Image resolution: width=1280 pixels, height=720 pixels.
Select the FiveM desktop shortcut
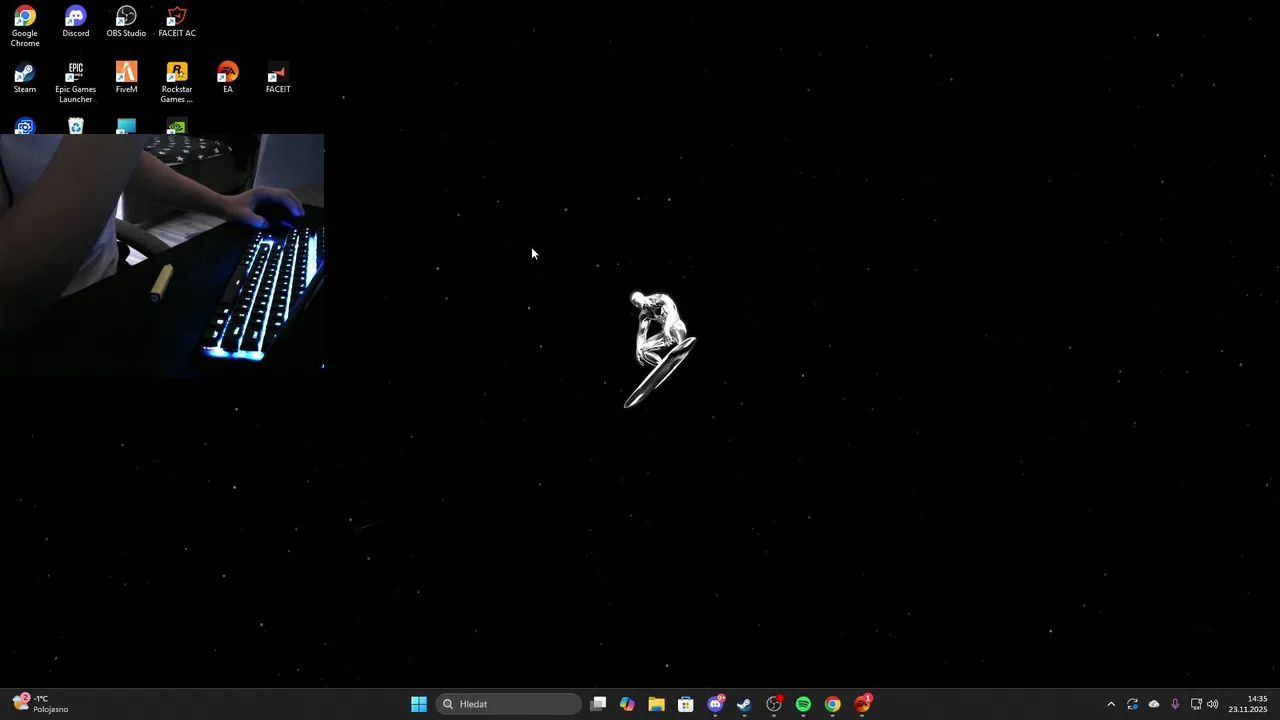126,78
